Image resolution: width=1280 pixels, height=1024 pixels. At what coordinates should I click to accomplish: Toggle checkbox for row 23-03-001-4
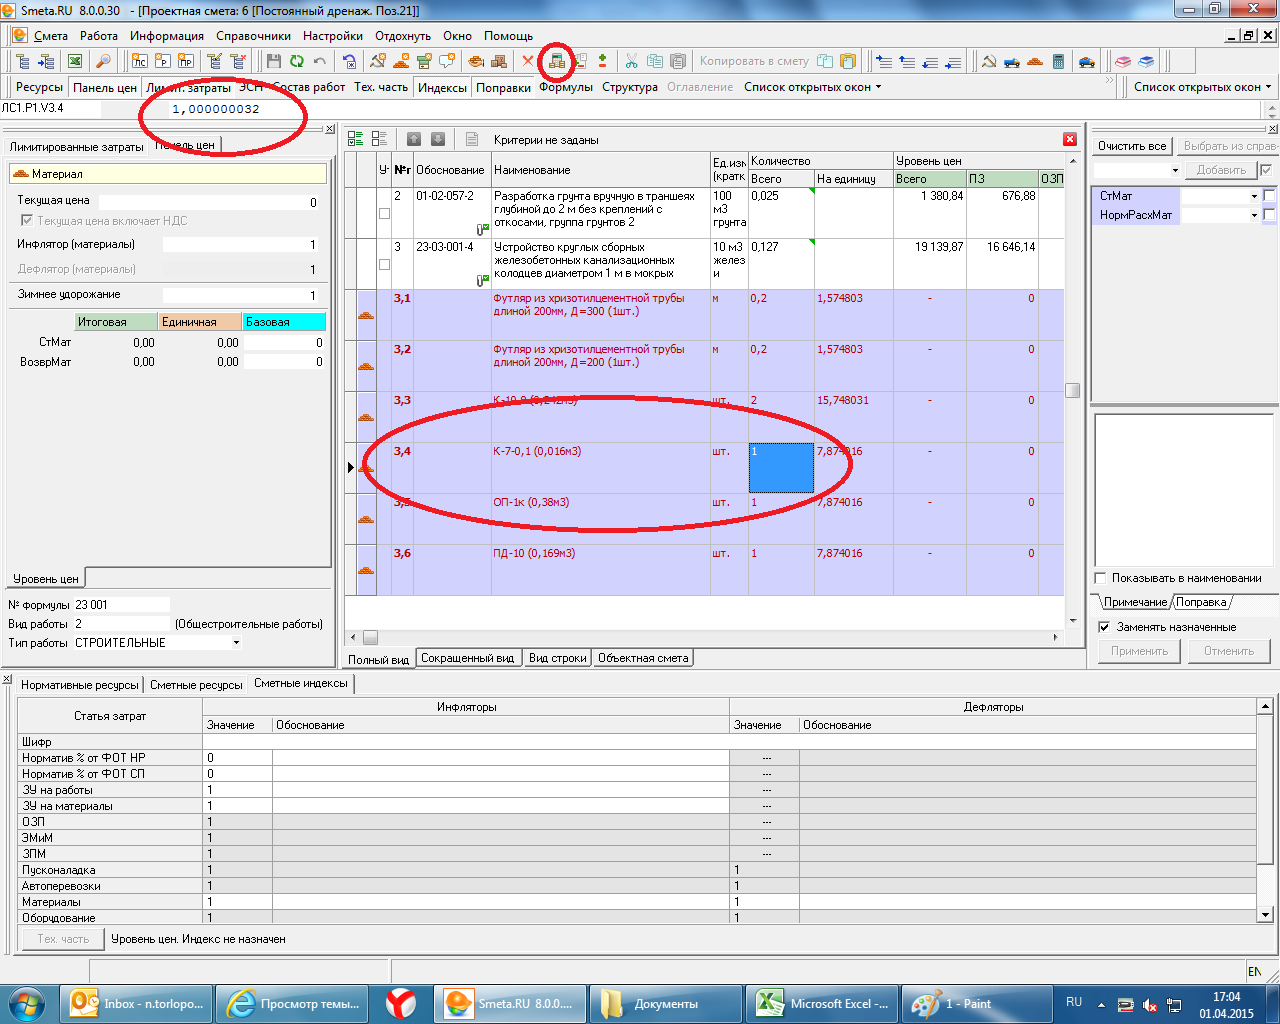(x=384, y=264)
